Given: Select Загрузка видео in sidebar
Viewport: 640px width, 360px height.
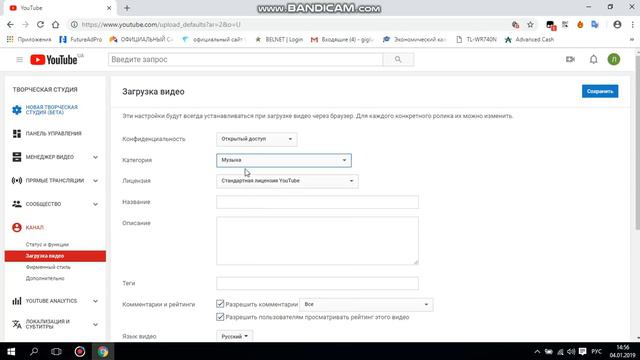Looking at the screenshot, I should click(55, 256).
